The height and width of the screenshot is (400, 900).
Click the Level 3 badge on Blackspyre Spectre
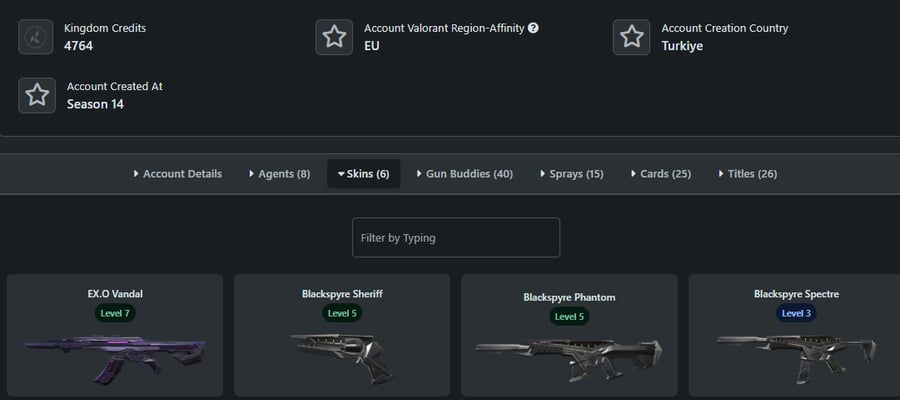[796, 313]
